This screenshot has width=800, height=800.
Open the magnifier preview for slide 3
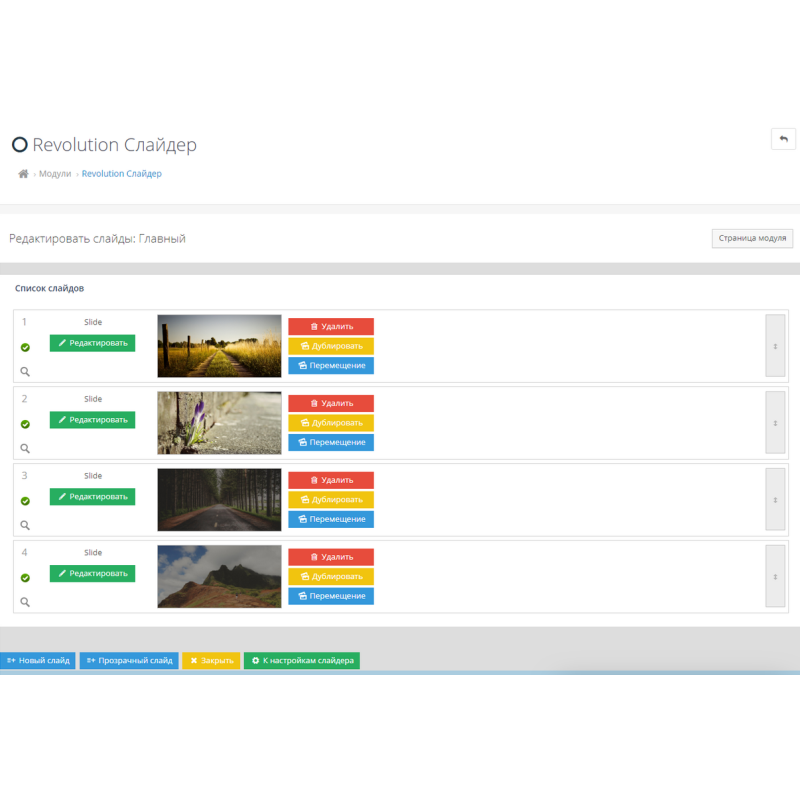pos(25,525)
